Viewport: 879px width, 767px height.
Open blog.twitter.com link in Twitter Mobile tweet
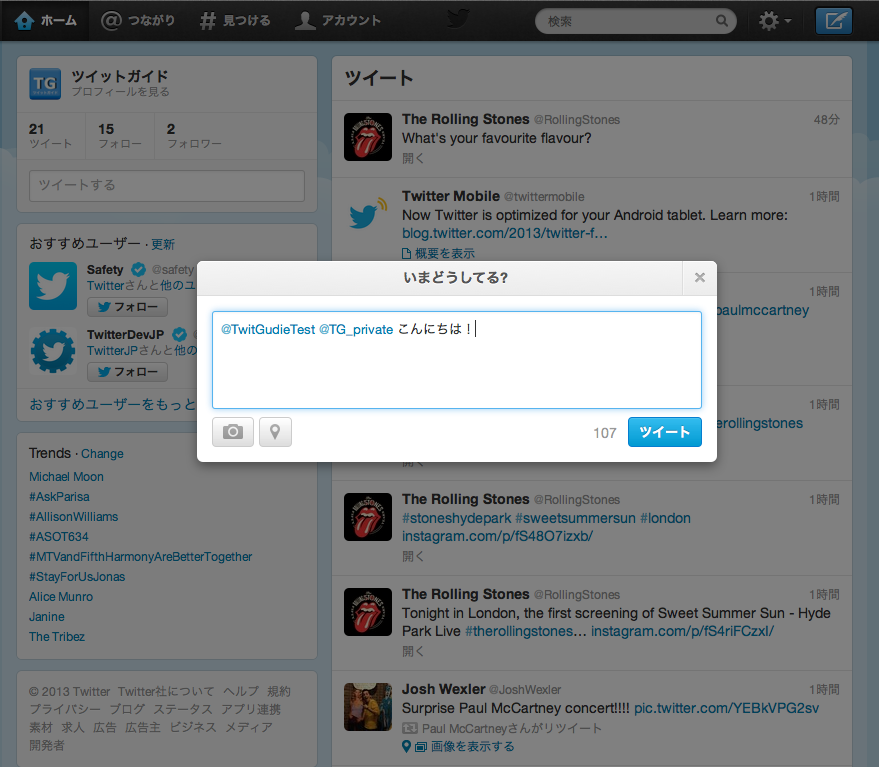[505, 233]
